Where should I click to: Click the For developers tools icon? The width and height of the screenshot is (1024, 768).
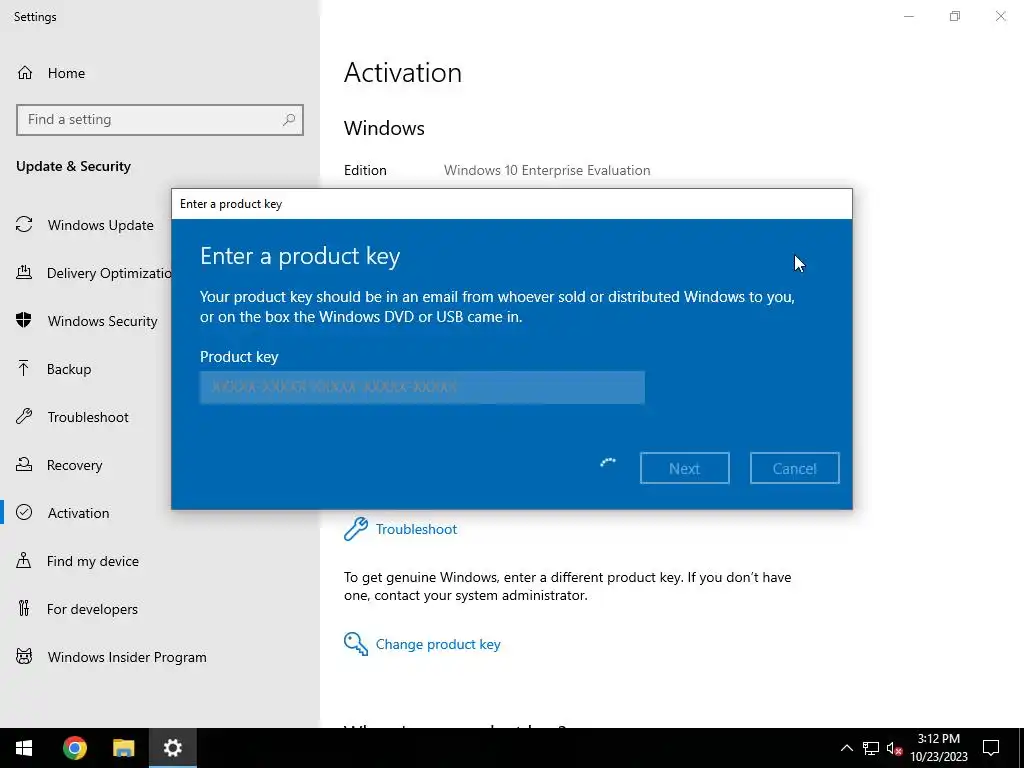click(24, 609)
